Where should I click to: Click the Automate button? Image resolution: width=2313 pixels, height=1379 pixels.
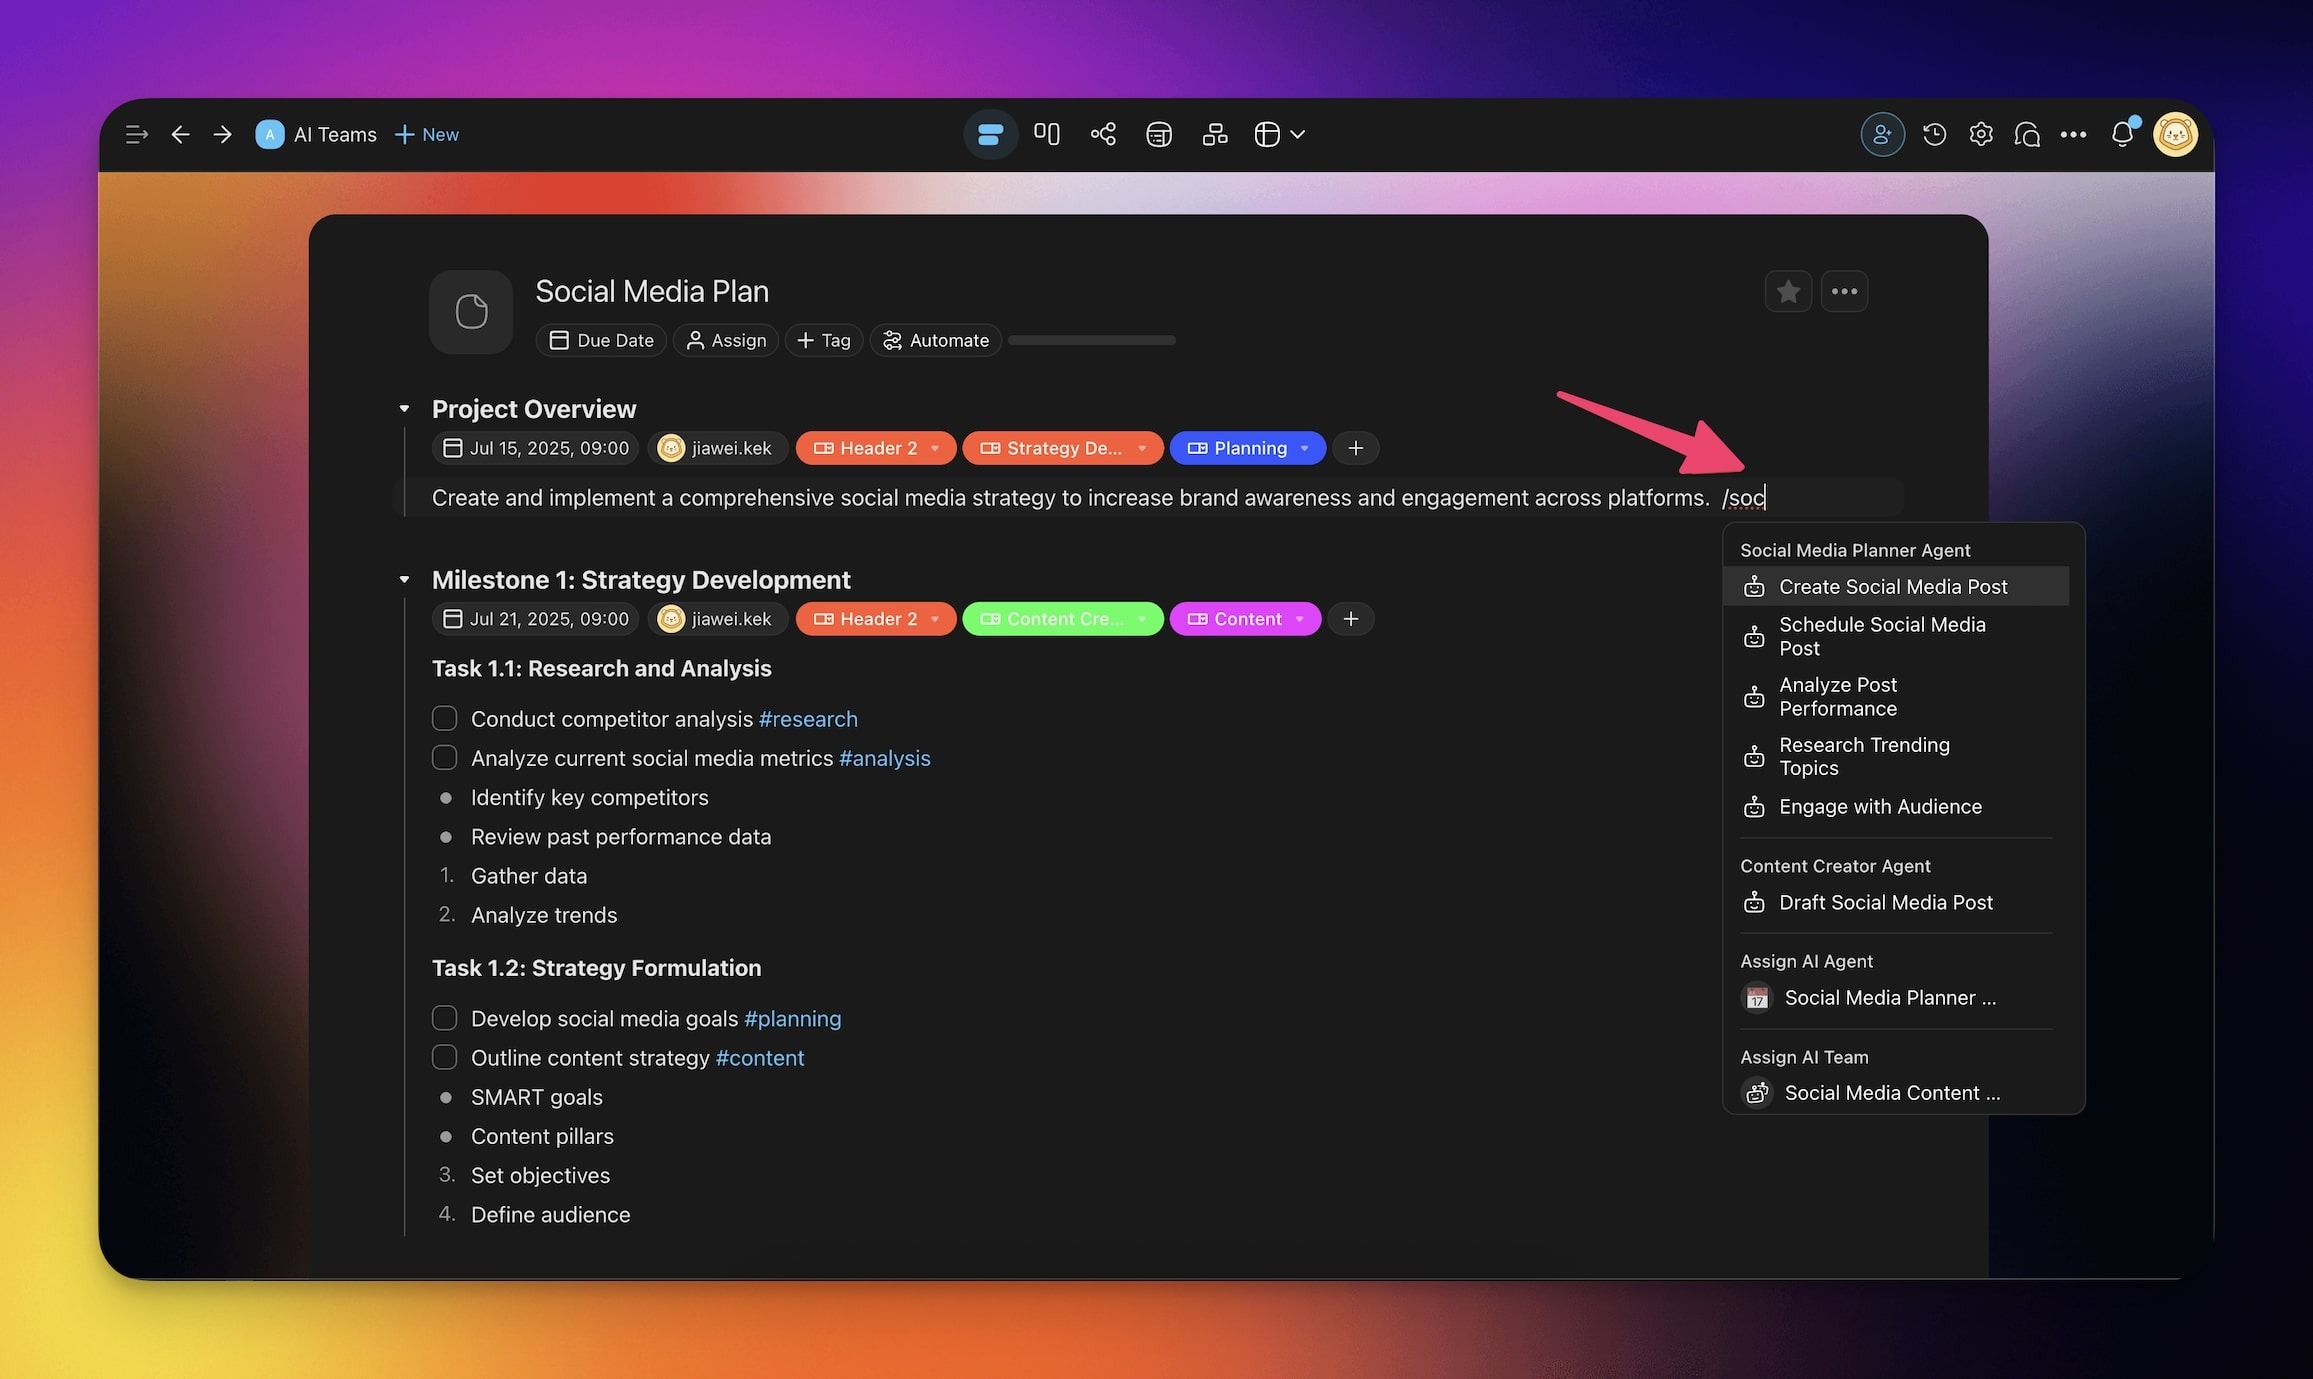pyautogui.click(x=936, y=340)
